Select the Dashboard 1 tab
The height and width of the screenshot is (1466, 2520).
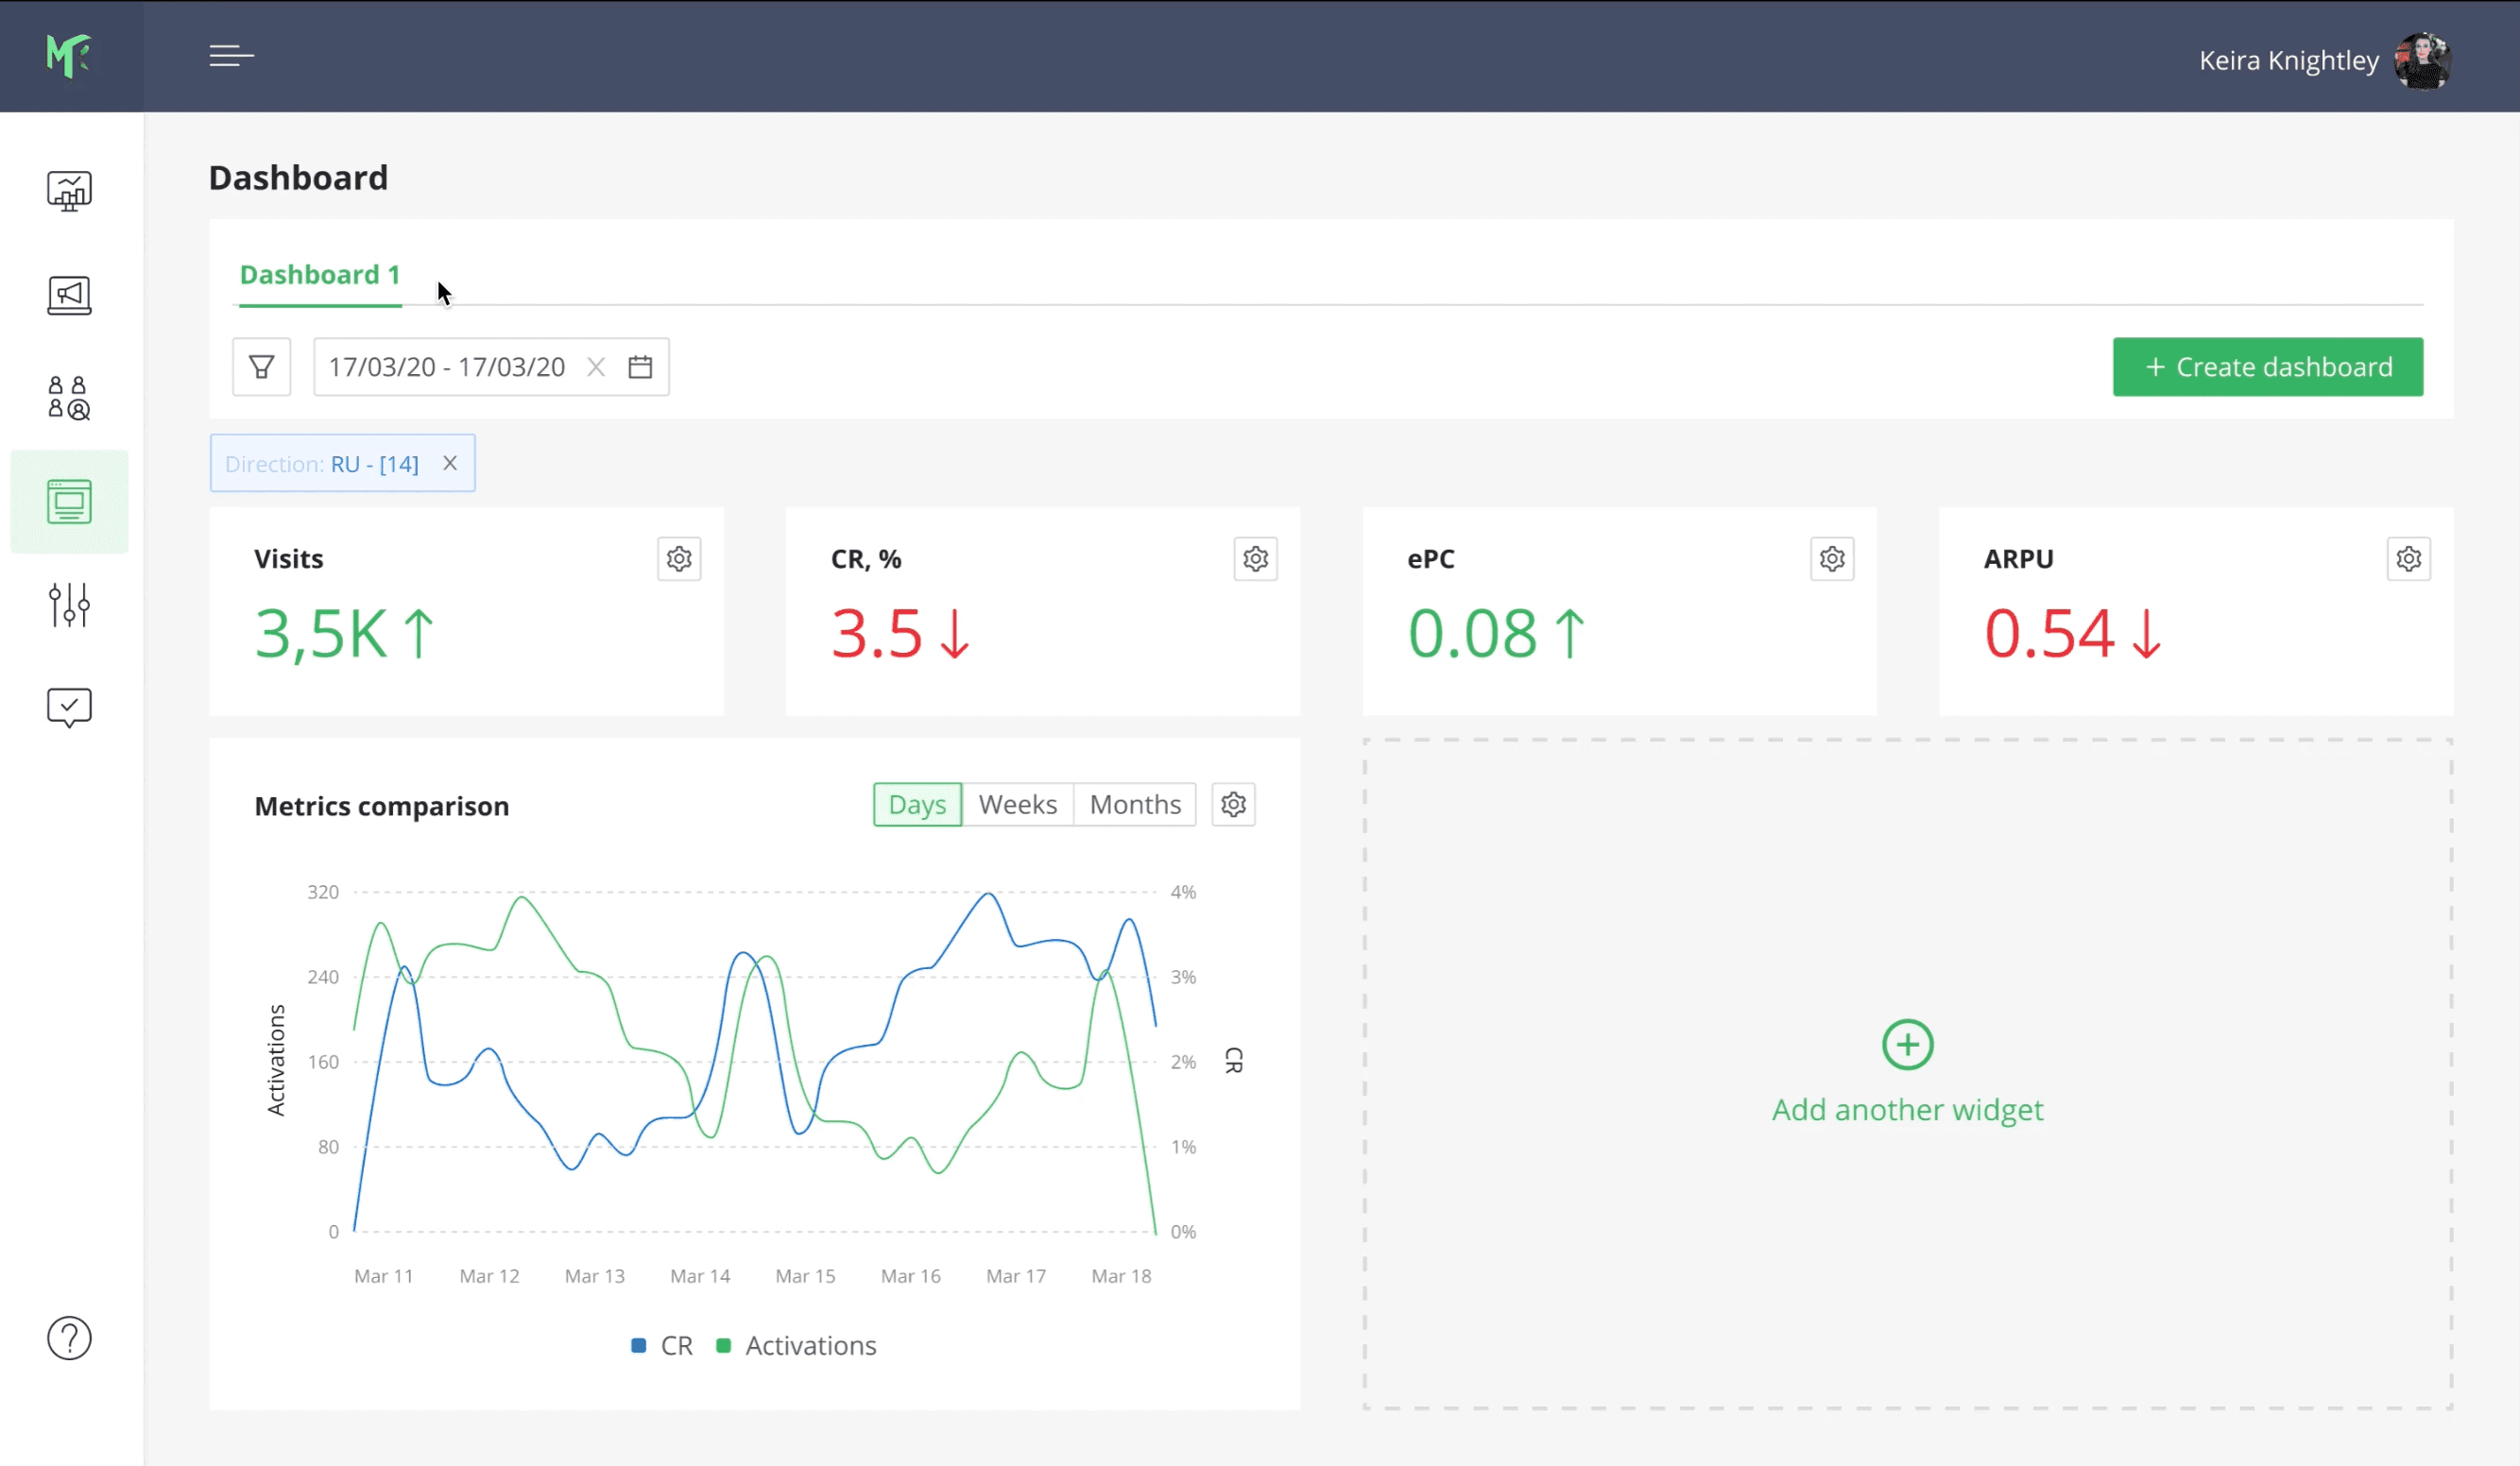coord(320,275)
